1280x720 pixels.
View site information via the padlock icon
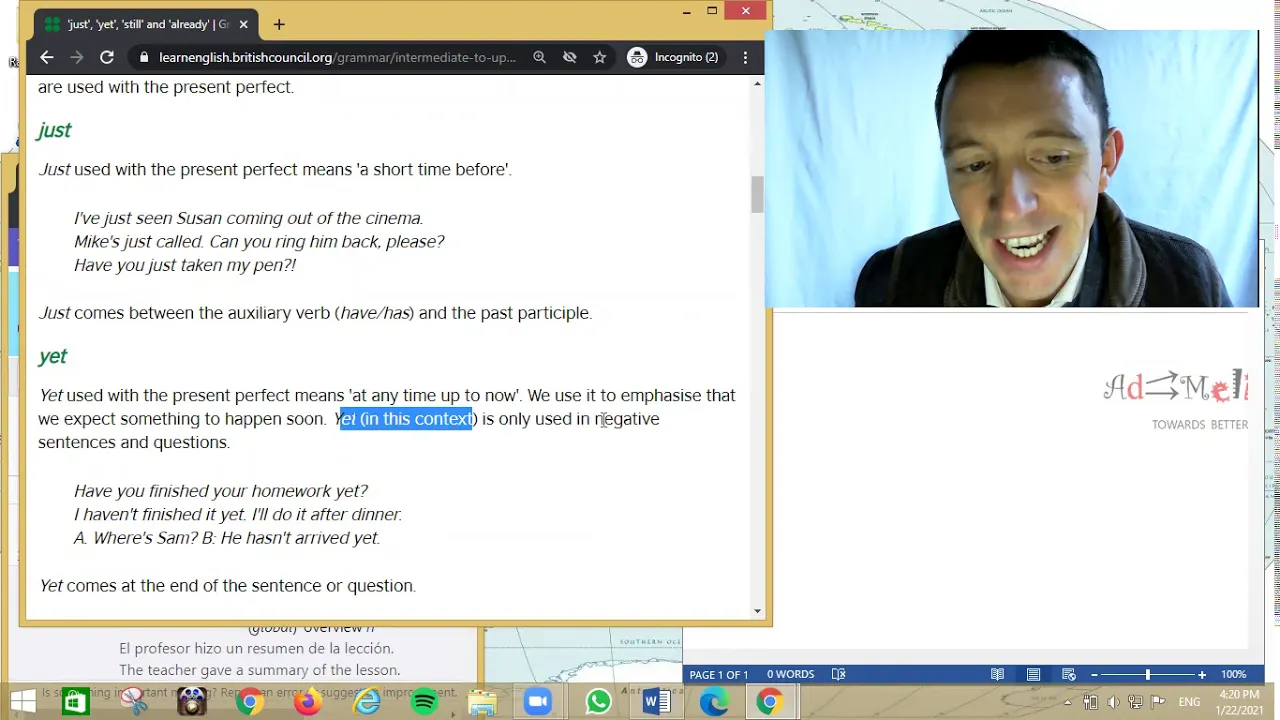click(x=144, y=58)
